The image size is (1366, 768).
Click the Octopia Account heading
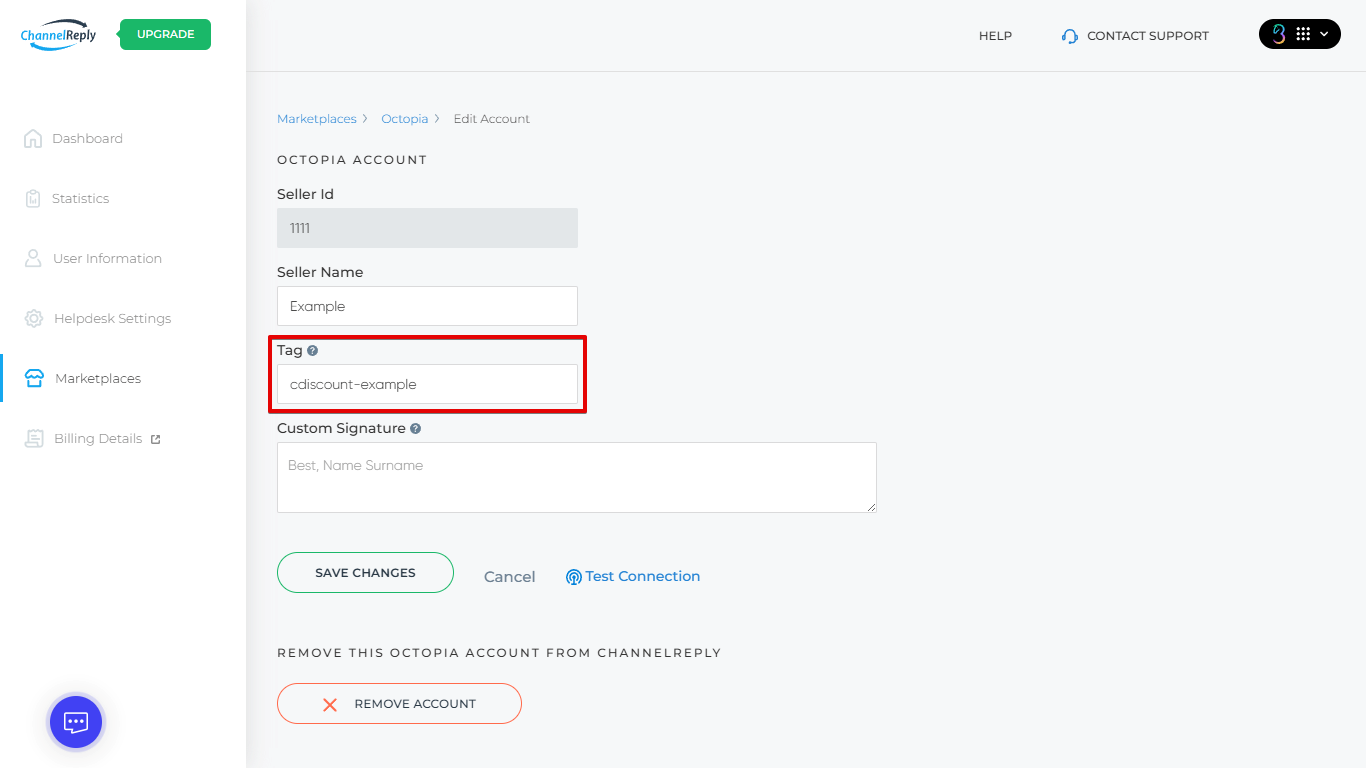coord(352,160)
